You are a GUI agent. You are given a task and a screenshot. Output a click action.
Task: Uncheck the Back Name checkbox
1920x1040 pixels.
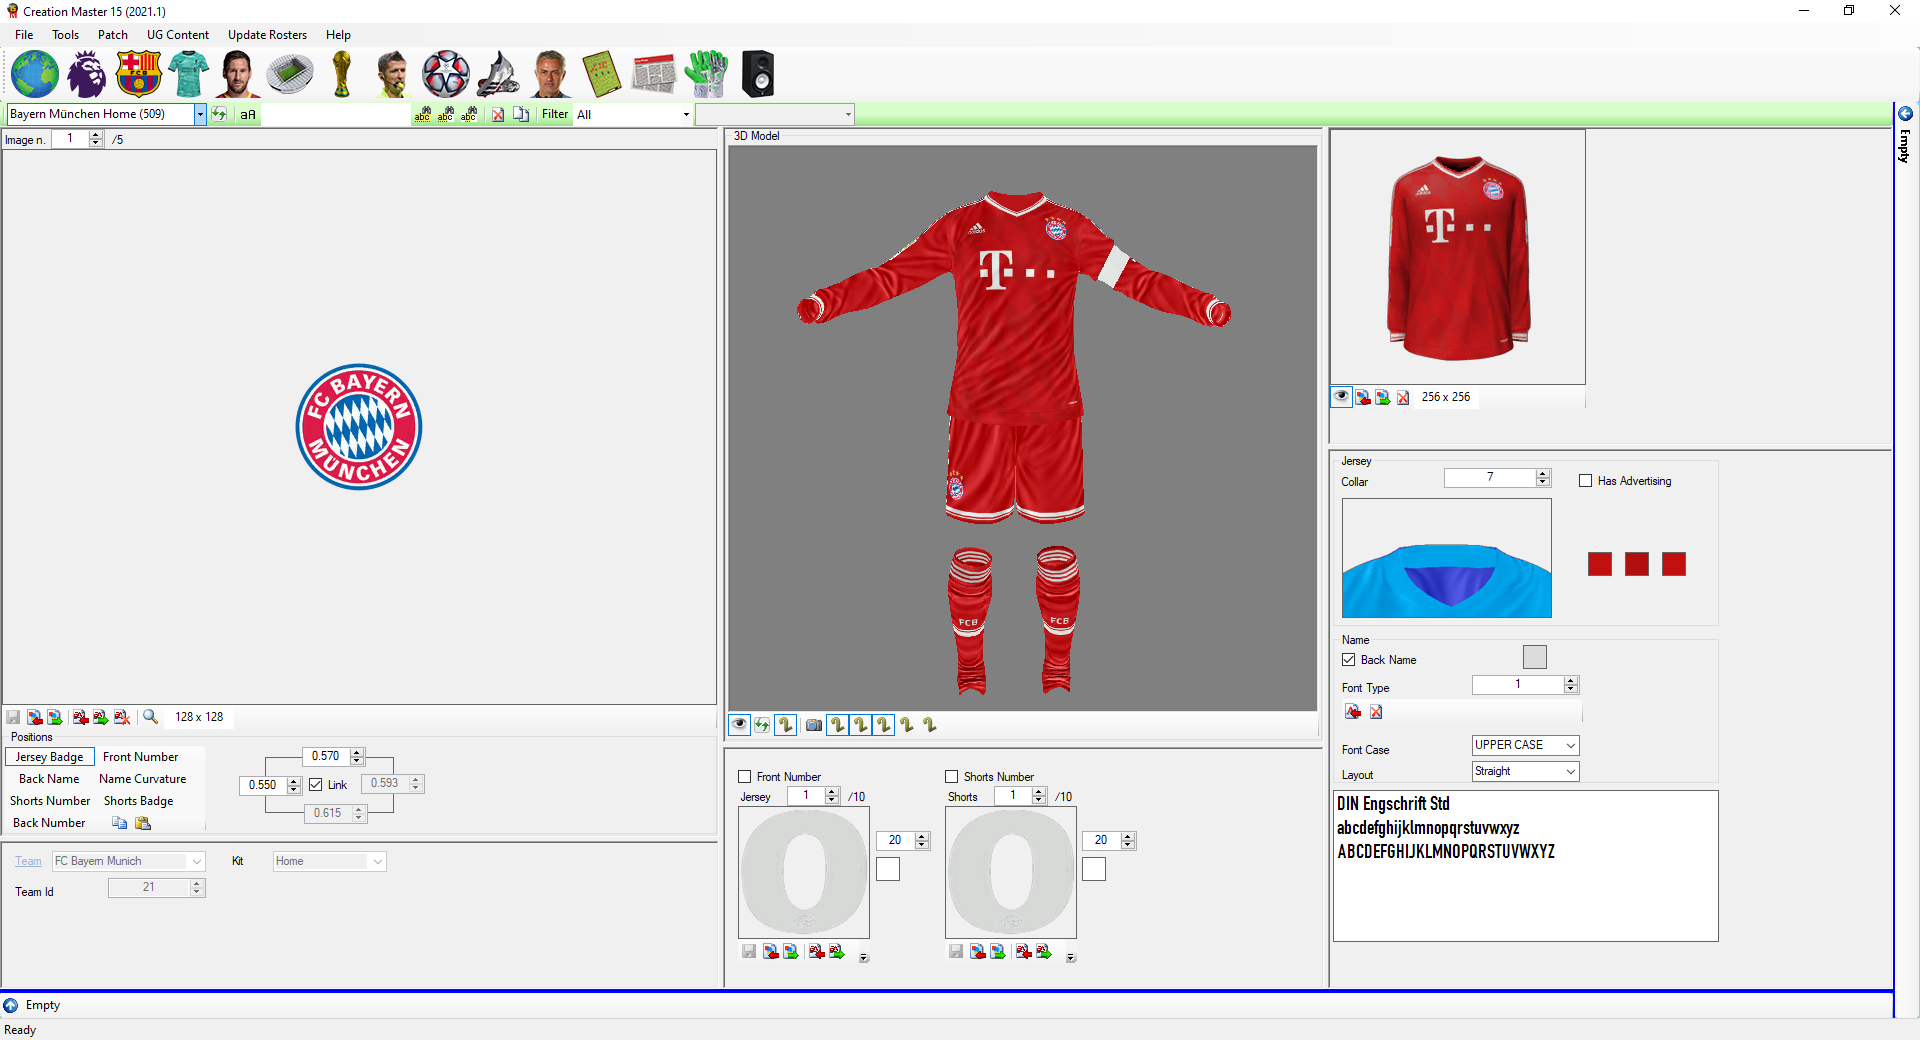coord(1348,660)
